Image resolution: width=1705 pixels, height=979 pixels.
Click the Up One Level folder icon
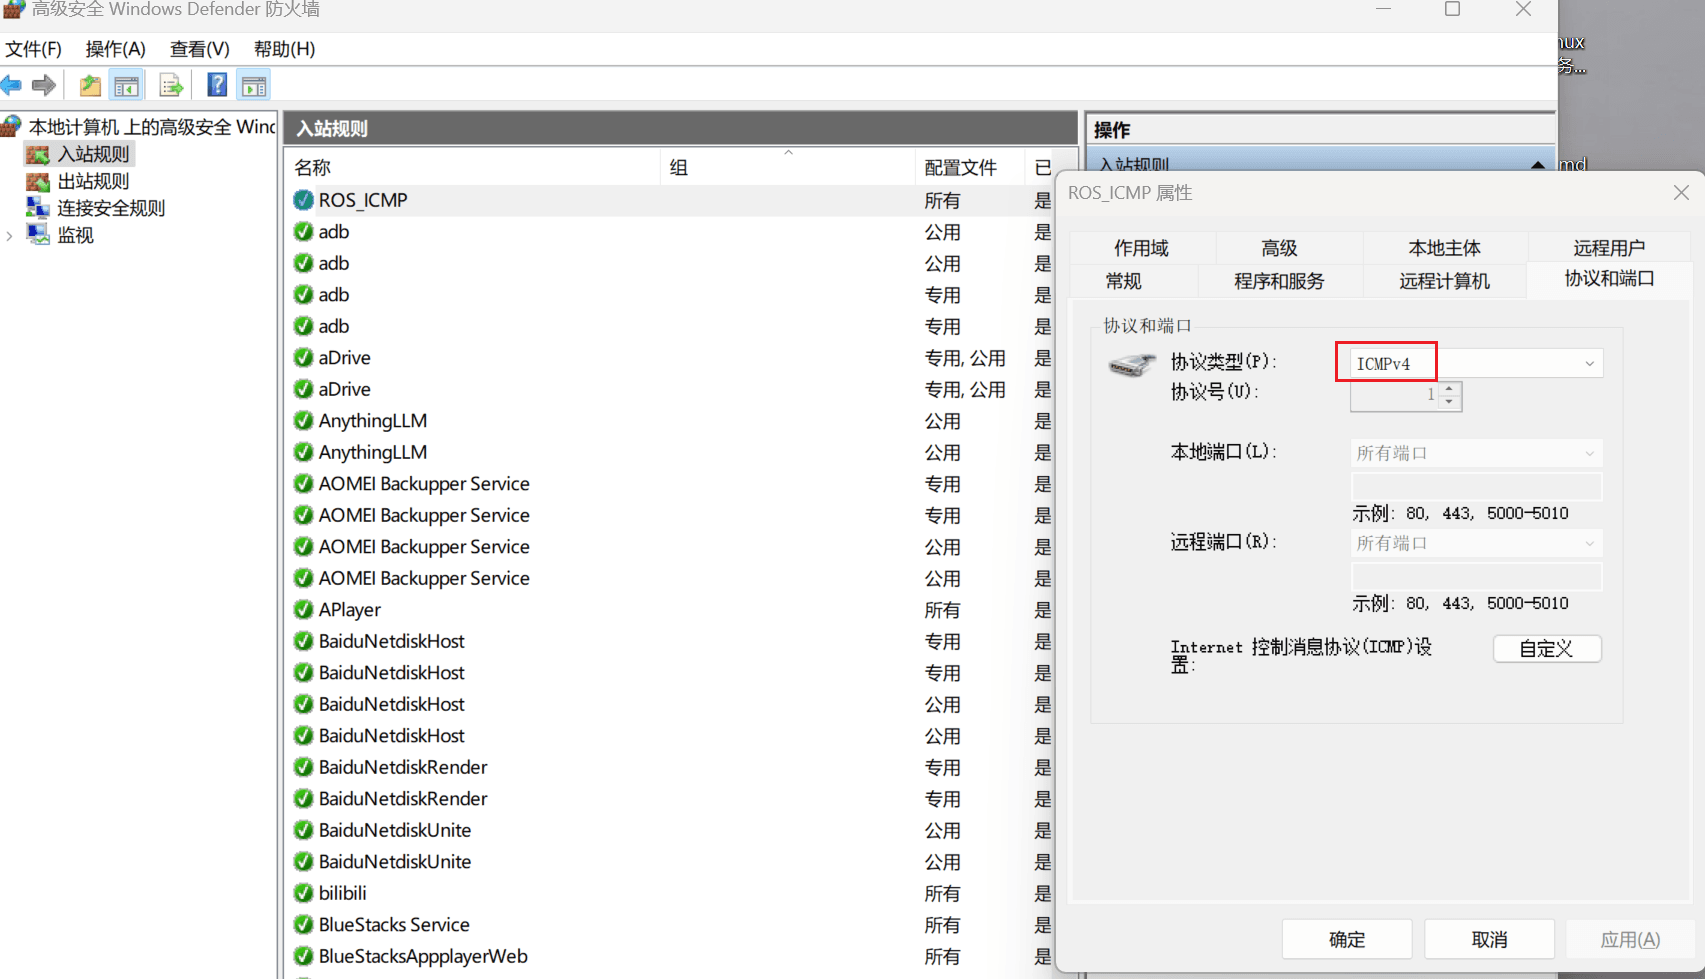point(90,86)
